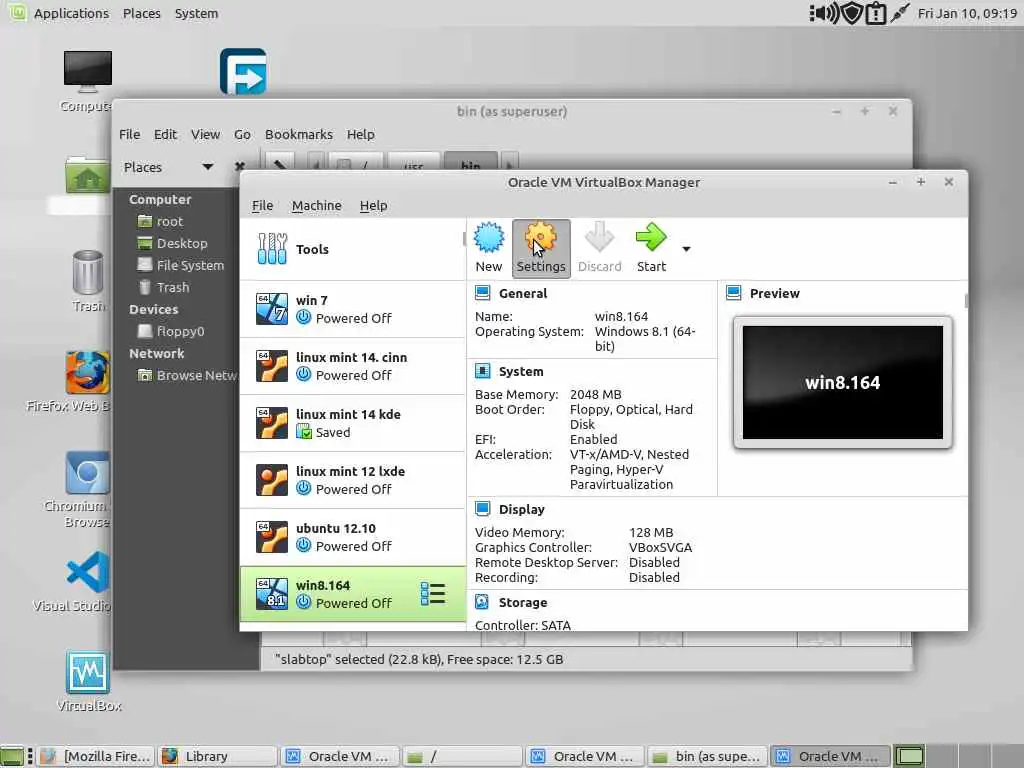Click the win8.164 preview thumbnail
Image resolution: width=1024 pixels, height=768 pixels.
click(x=842, y=383)
